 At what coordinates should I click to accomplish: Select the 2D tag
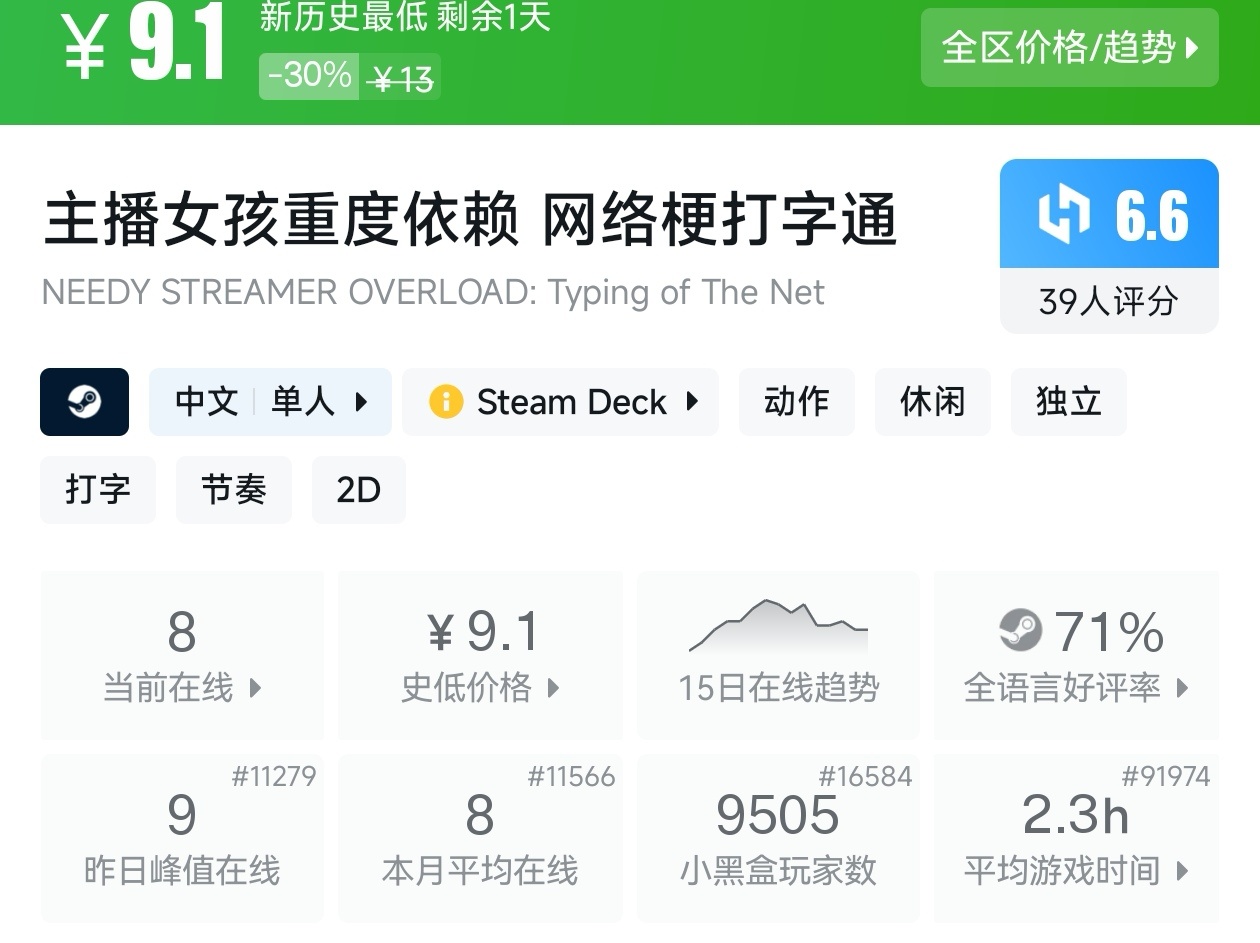click(358, 490)
